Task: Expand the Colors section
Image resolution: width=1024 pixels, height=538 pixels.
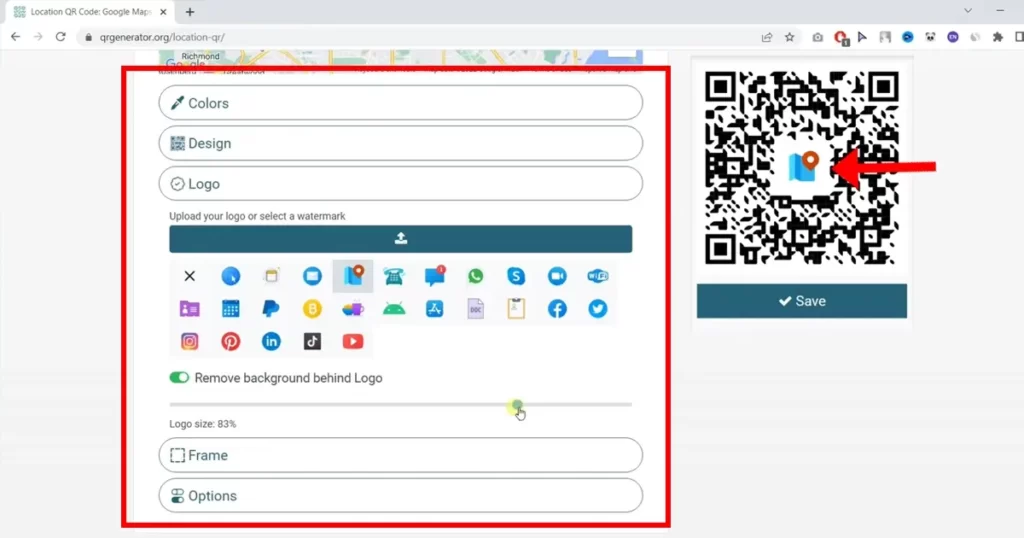Action: click(x=400, y=103)
